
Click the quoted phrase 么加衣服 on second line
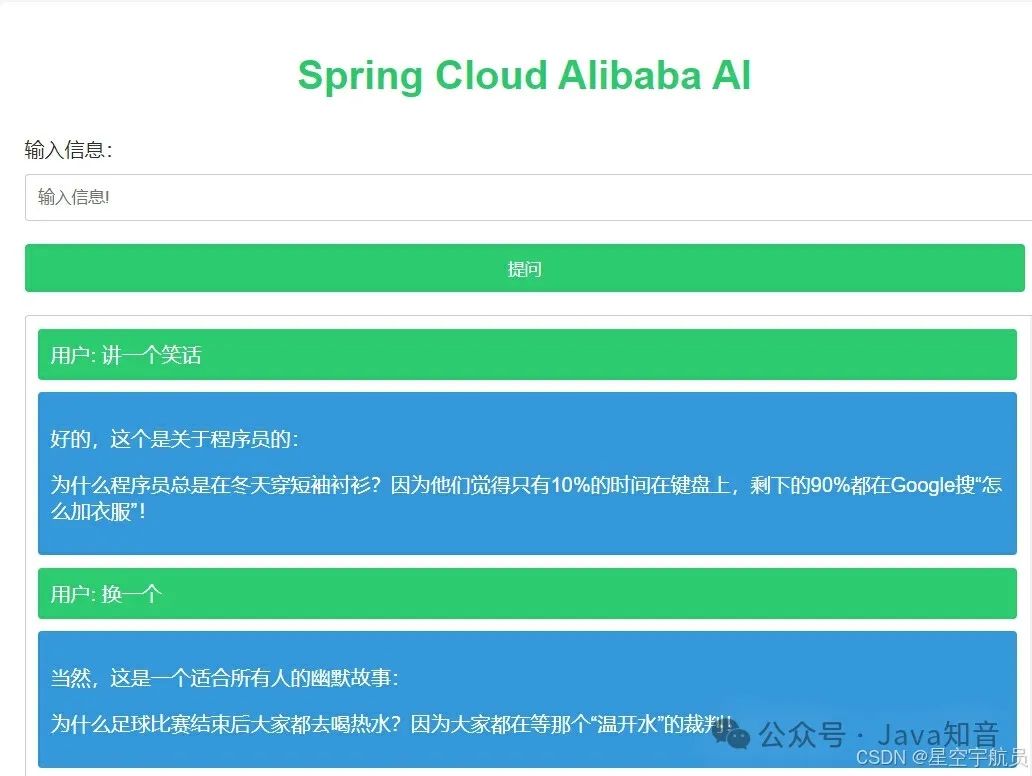coord(91,511)
